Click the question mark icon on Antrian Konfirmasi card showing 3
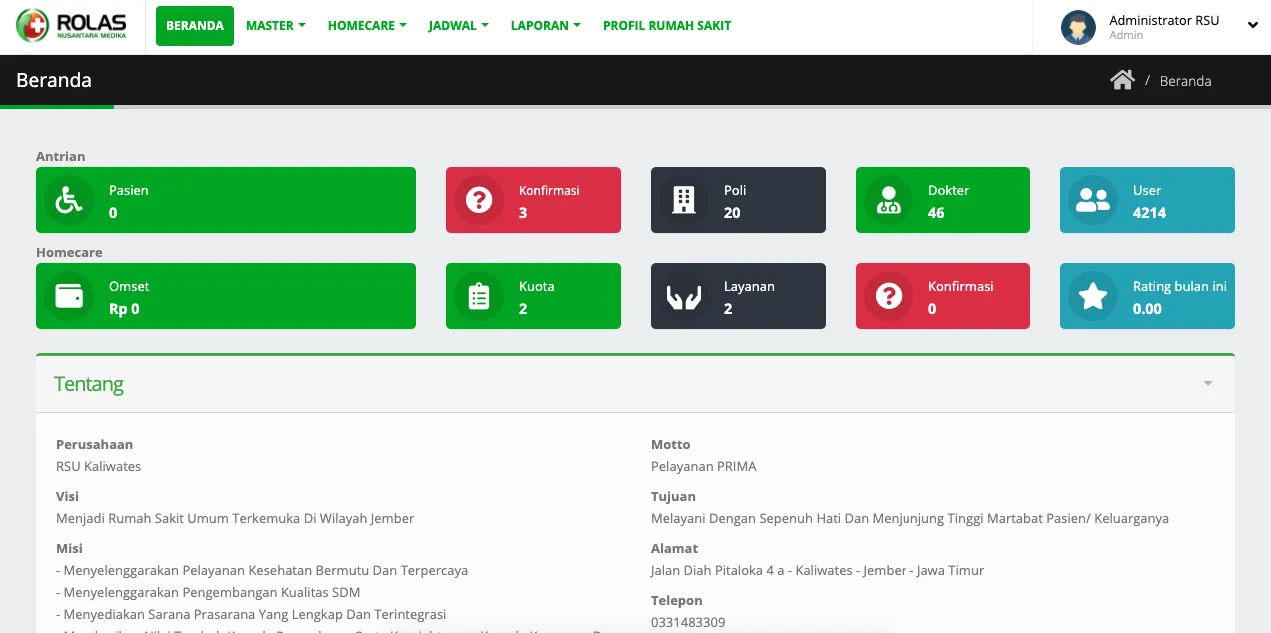 (479, 200)
